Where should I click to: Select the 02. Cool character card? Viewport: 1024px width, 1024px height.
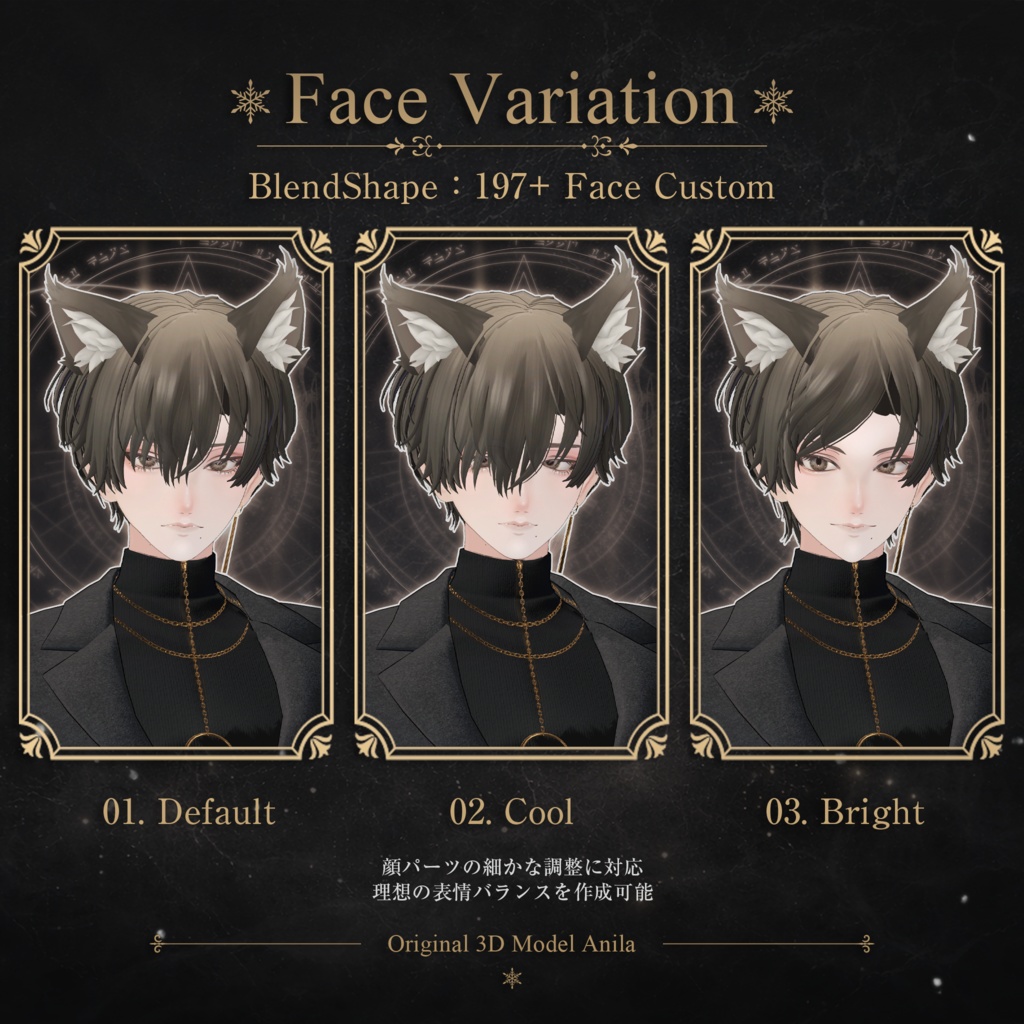click(512, 494)
